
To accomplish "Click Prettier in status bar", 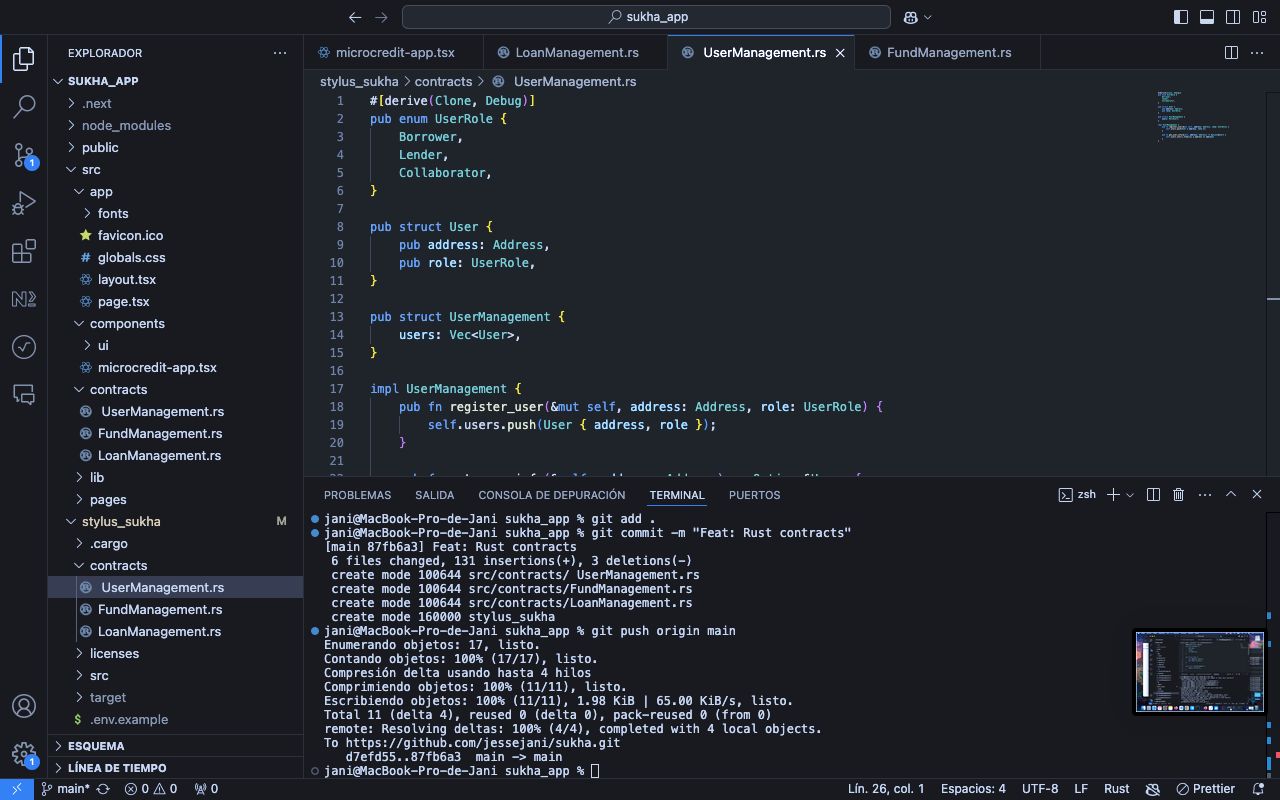I will (x=1205, y=789).
